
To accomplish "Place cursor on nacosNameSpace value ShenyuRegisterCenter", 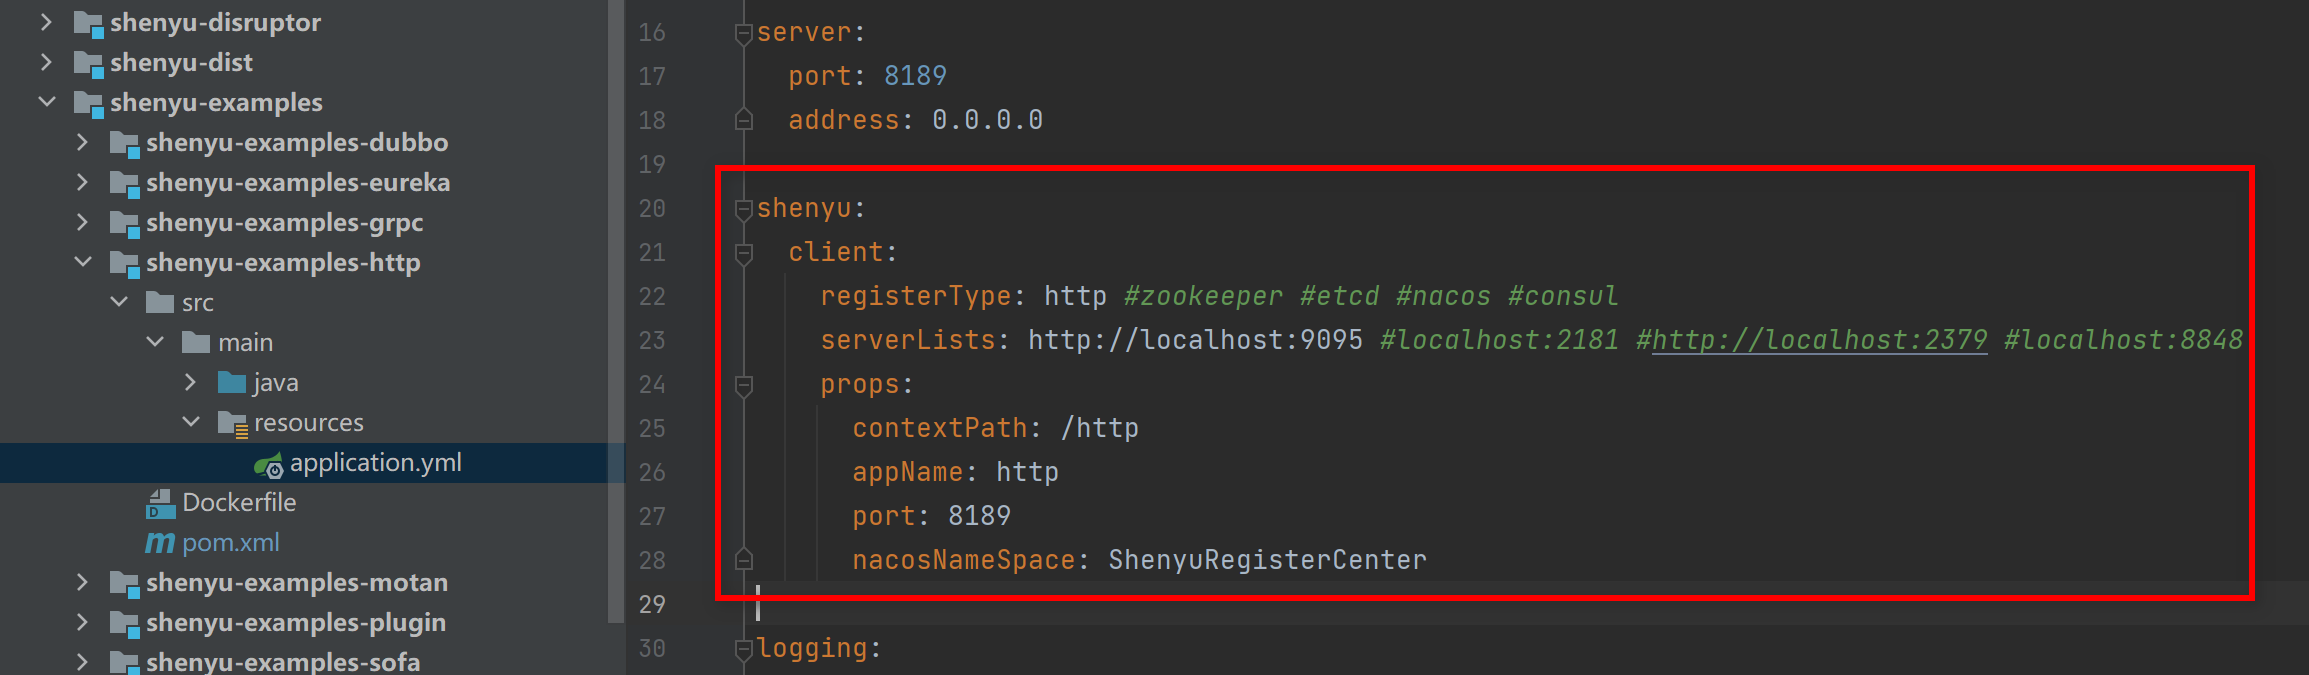I will pyautogui.click(x=1266, y=560).
